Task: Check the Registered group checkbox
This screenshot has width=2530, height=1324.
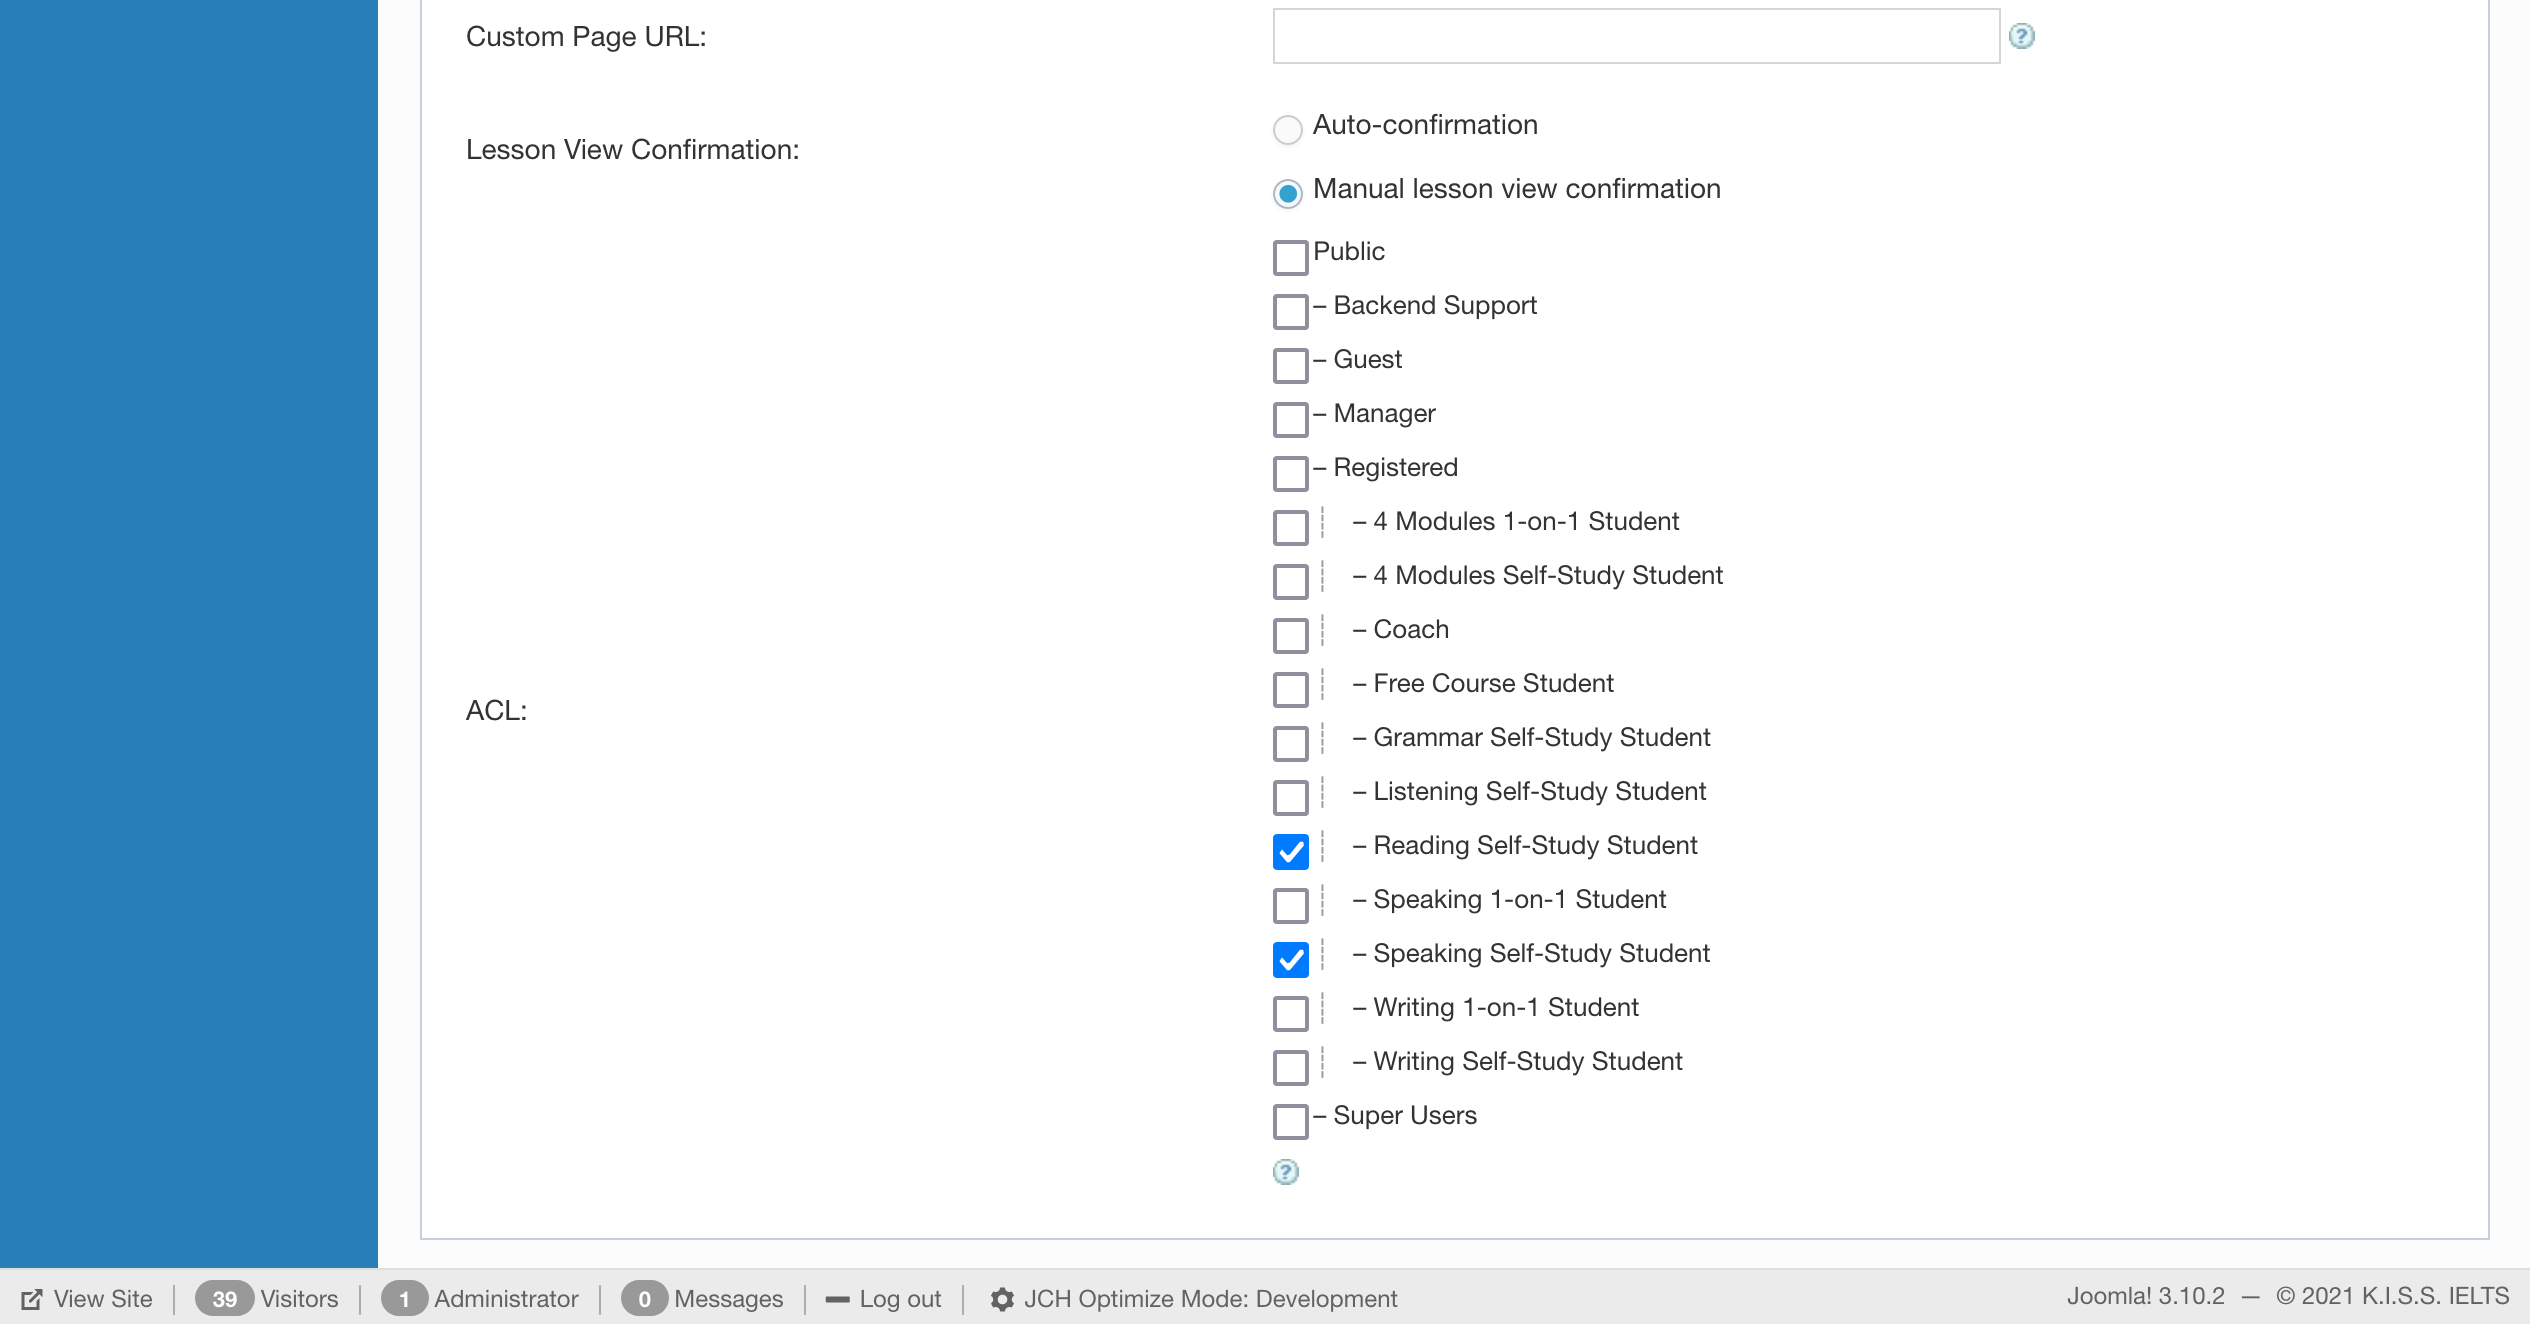Action: pyautogui.click(x=1290, y=473)
